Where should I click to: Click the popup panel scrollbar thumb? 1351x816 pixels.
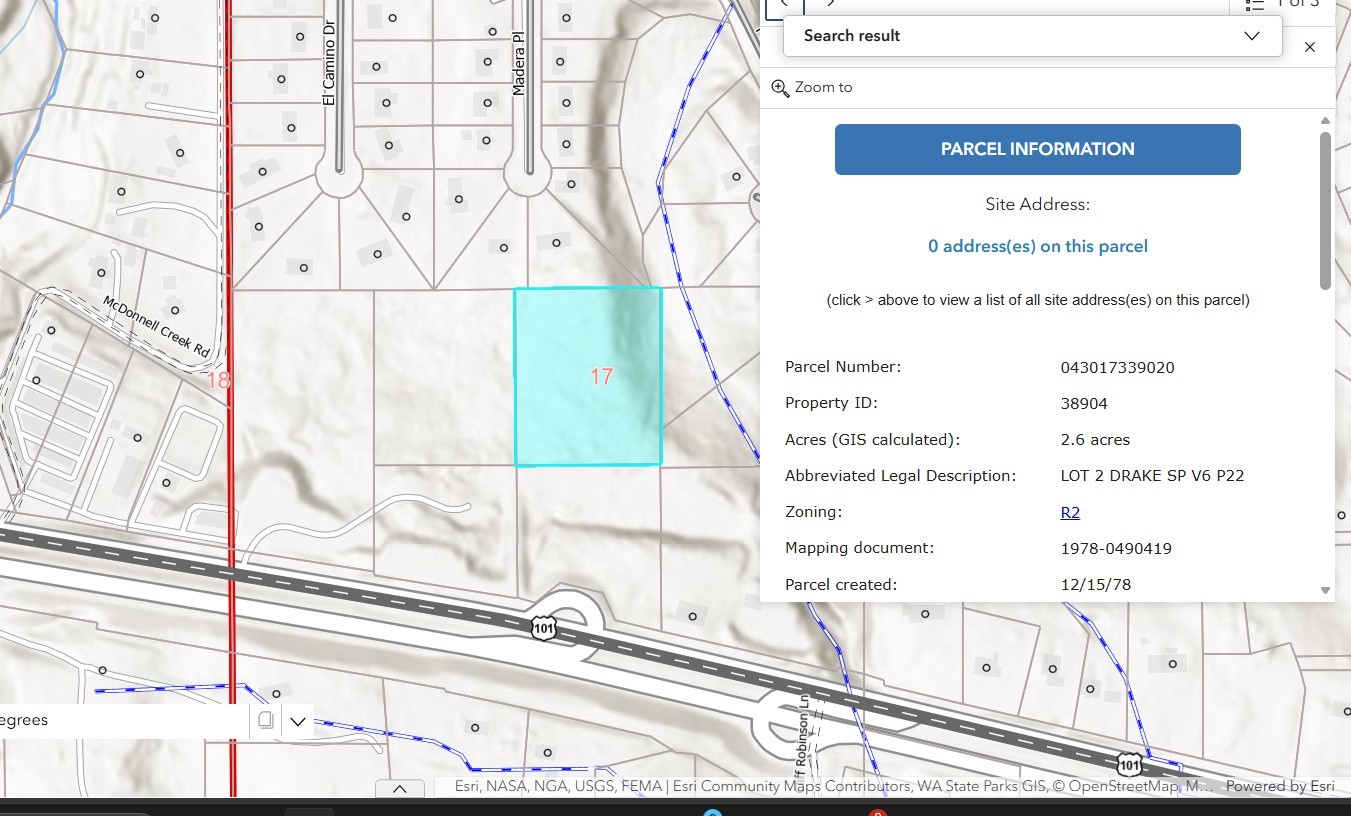tap(1326, 210)
